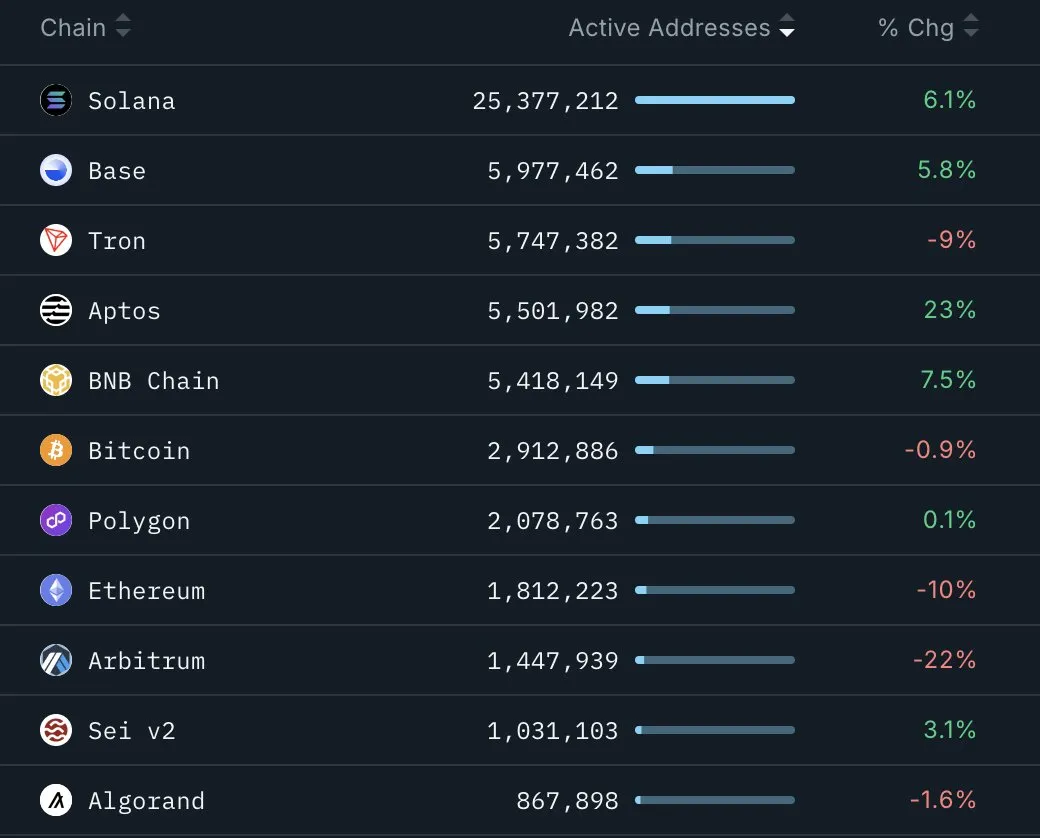The image size is (1040, 838).
Task: Select value 1,812,223 for Ethereum
Action: coord(552,591)
